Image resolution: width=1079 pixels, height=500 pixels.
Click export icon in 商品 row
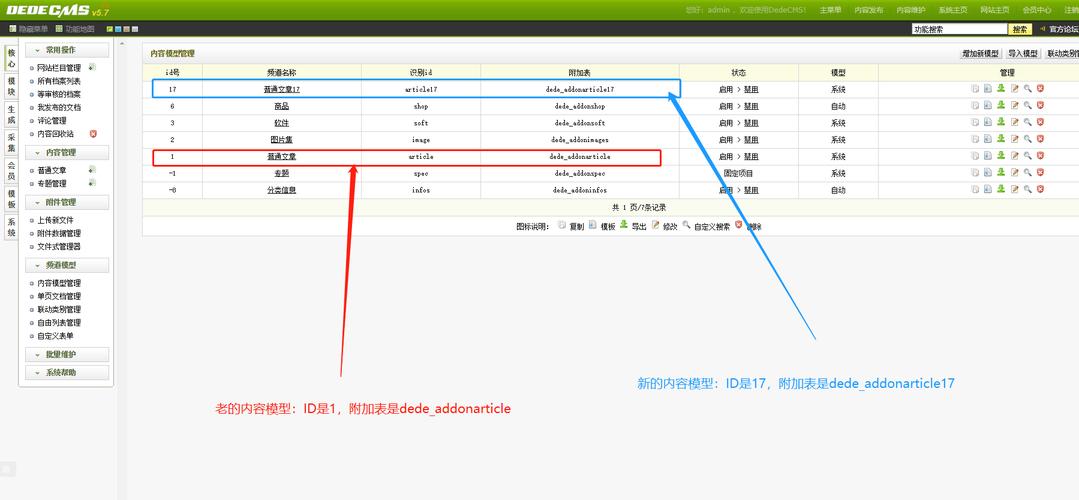(x=1001, y=105)
